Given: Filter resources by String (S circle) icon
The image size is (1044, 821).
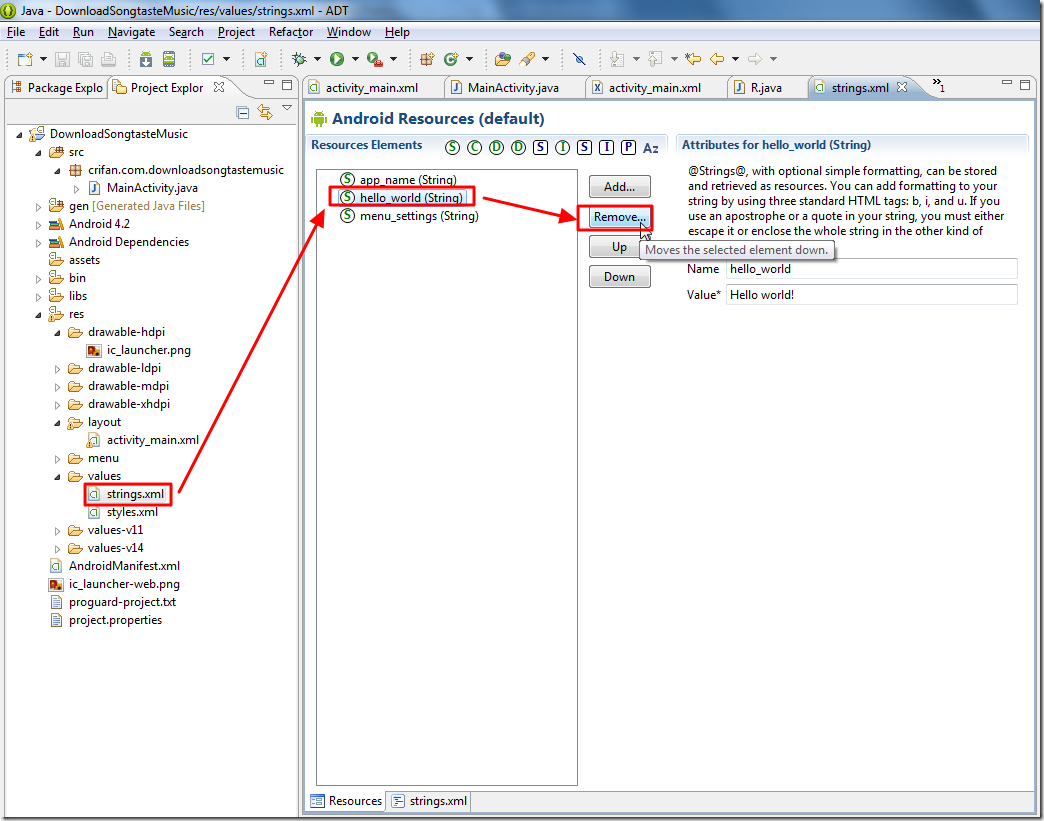Looking at the screenshot, I should pos(453,147).
